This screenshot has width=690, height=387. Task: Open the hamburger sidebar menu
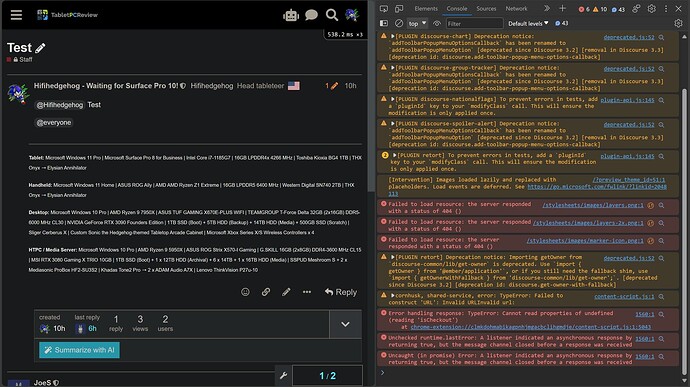16,15
